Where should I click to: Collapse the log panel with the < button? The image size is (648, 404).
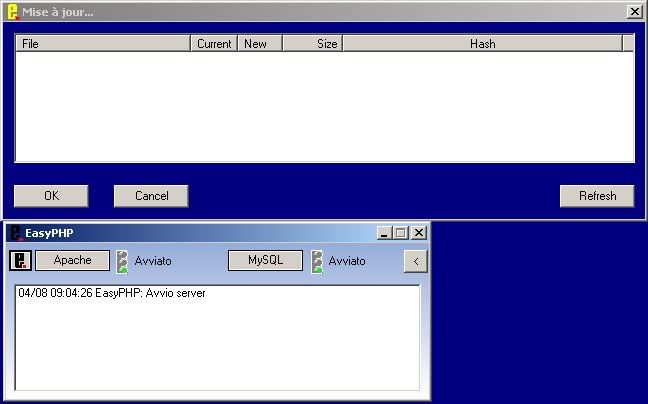(x=415, y=261)
